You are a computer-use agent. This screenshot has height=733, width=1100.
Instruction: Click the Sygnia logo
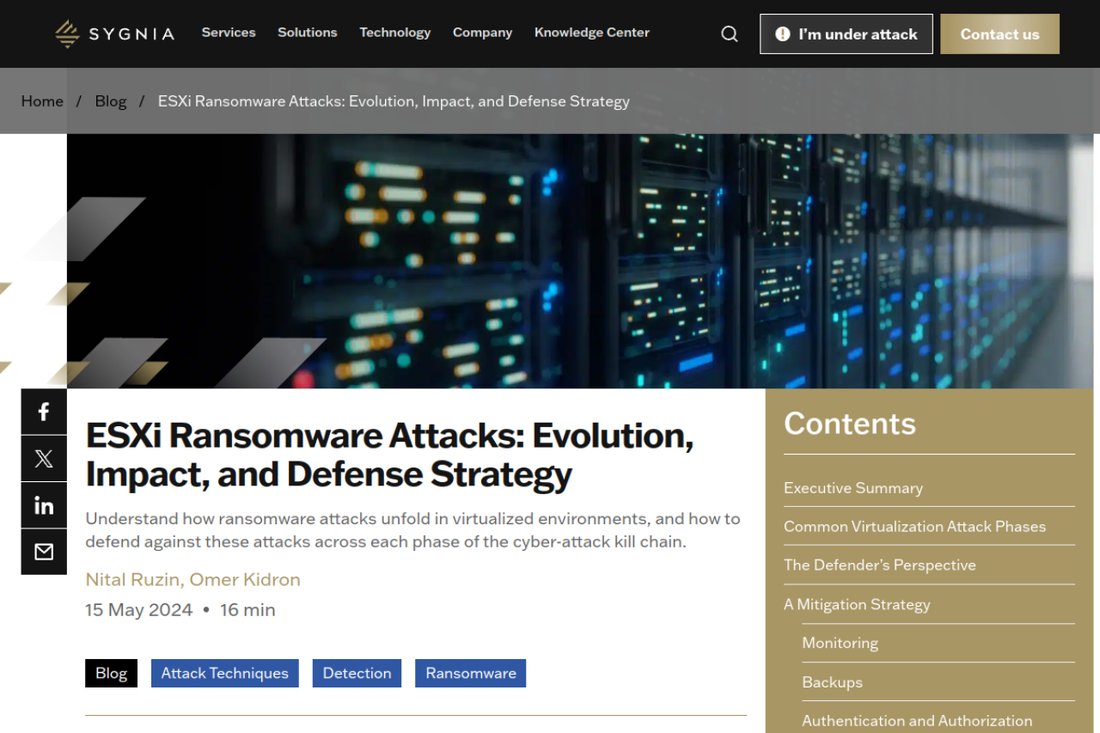click(x=114, y=34)
